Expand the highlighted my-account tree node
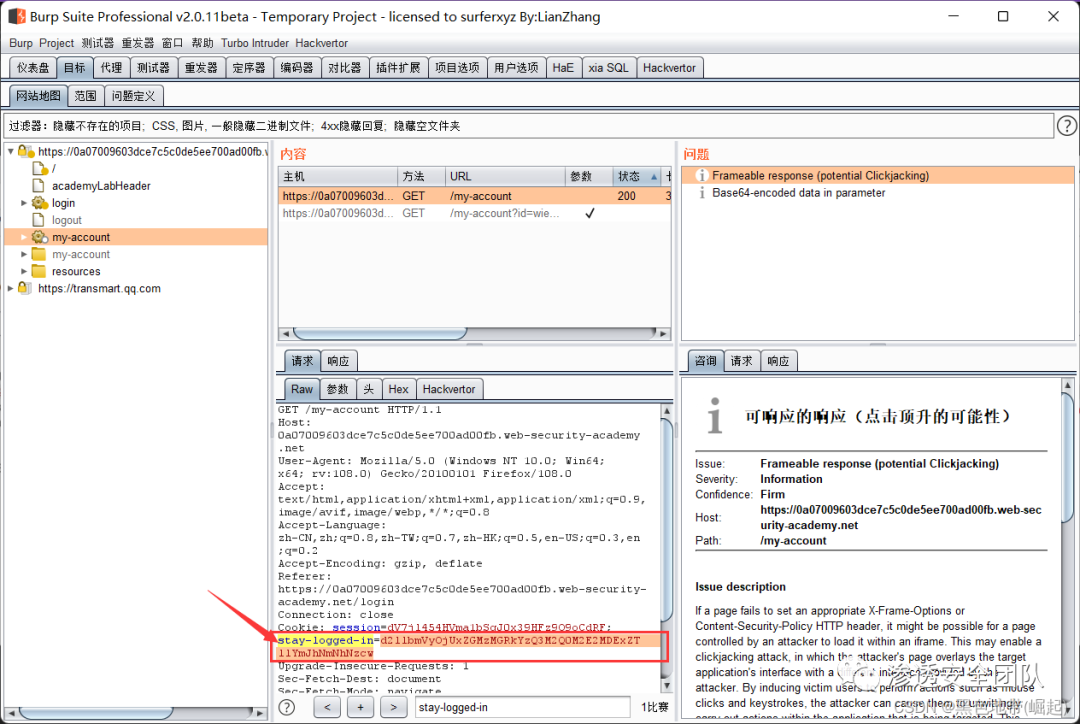This screenshot has width=1080, height=724. [23, 237]
